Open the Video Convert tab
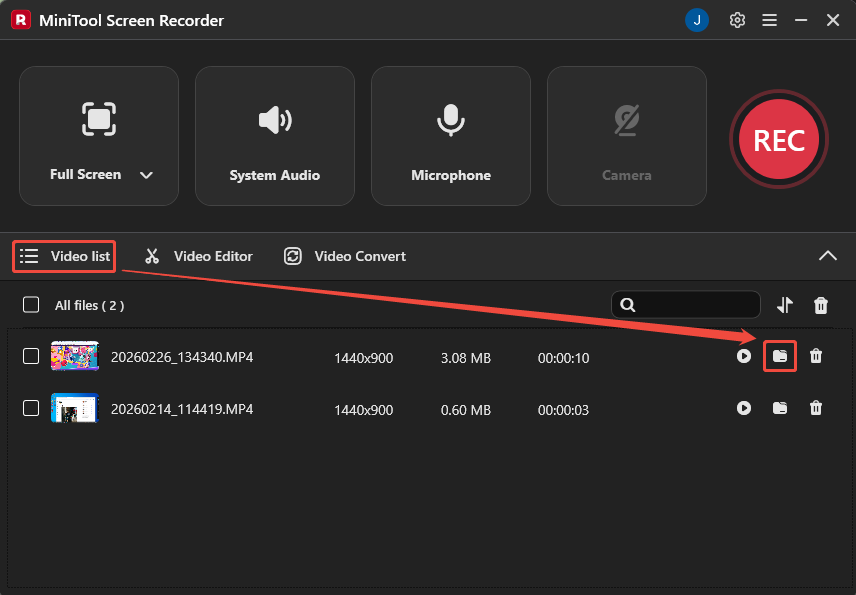The height and width of the screenshot is (595, 856). click(344, 256)
